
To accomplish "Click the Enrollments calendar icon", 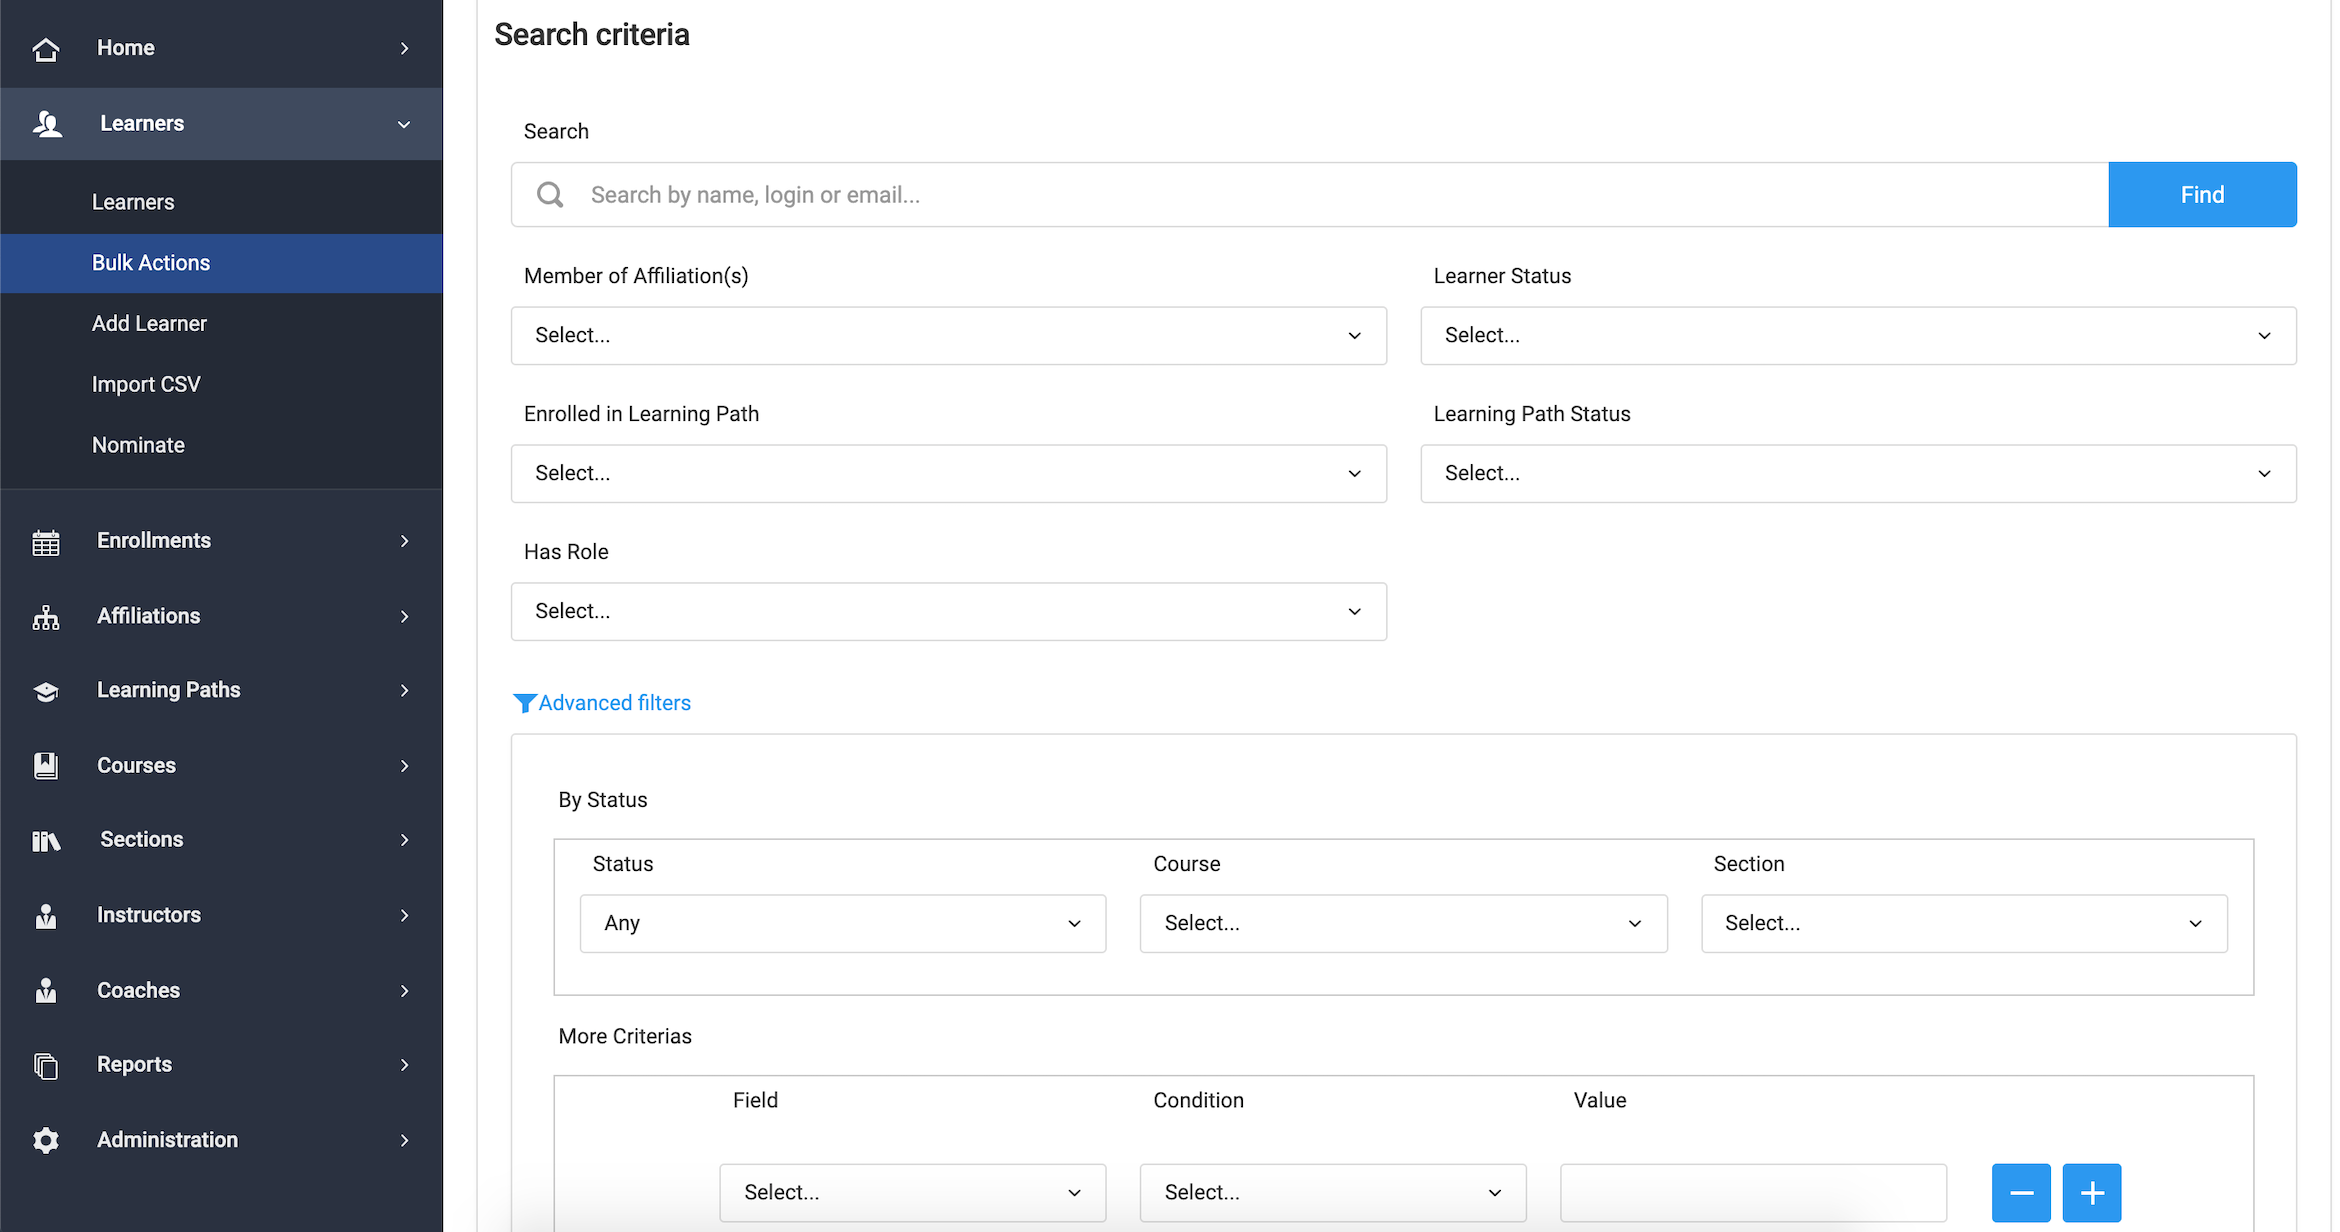I will (46, 542).
